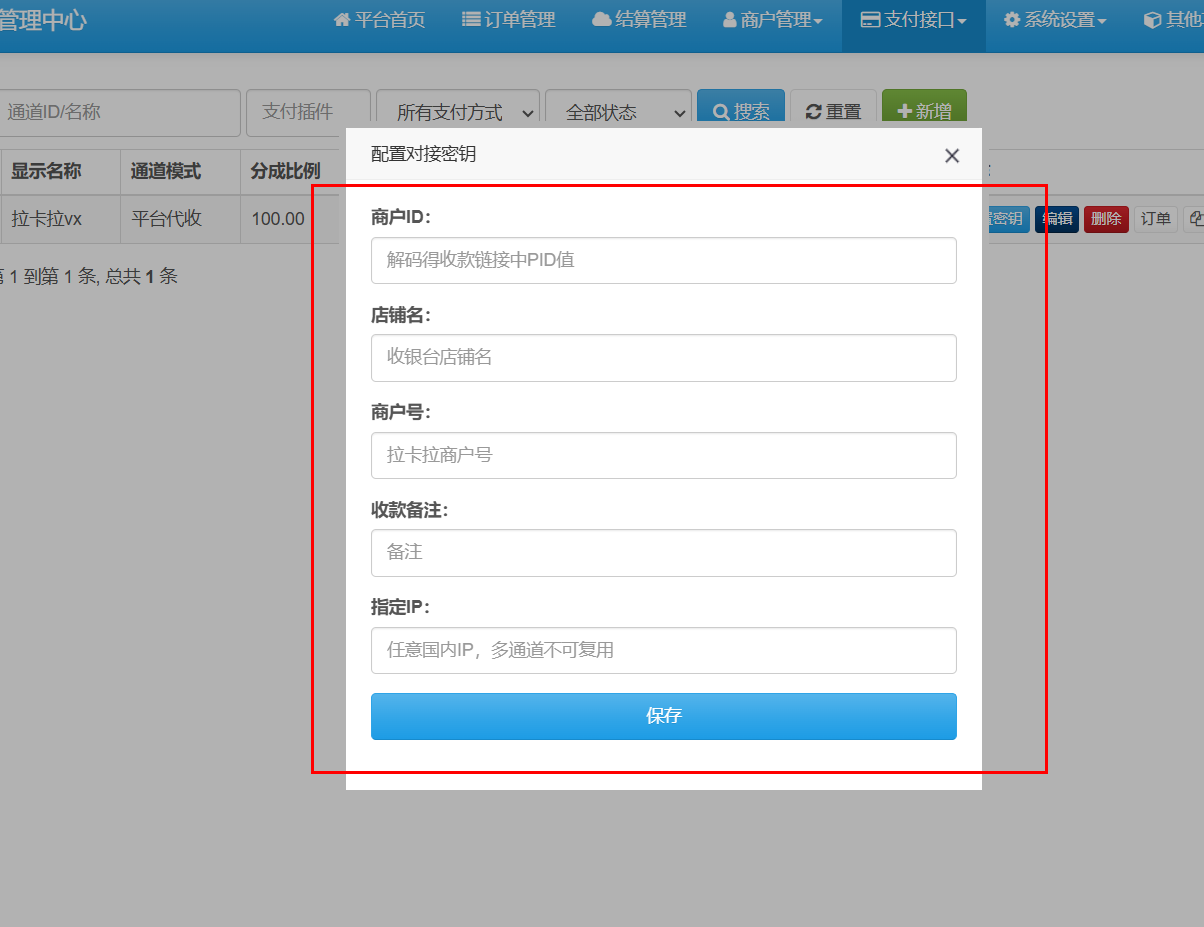The image size is (1204, 927).
Task: Select the 通道ID/名称 search box
Action: [118, 112]
